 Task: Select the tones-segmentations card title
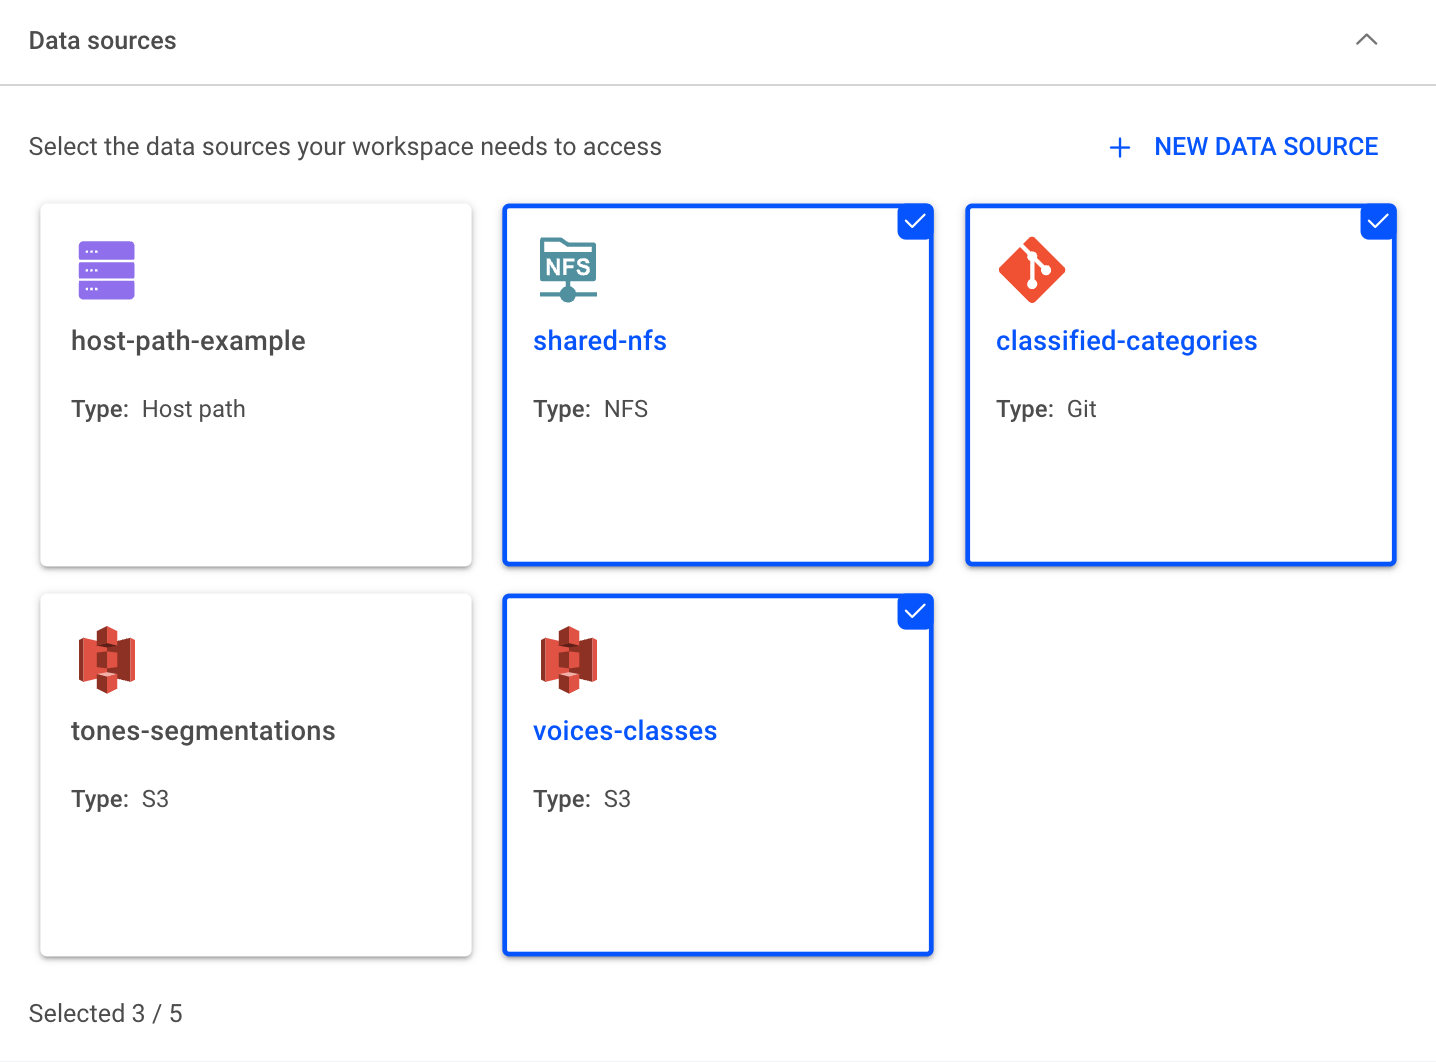(x=203, y=731)
